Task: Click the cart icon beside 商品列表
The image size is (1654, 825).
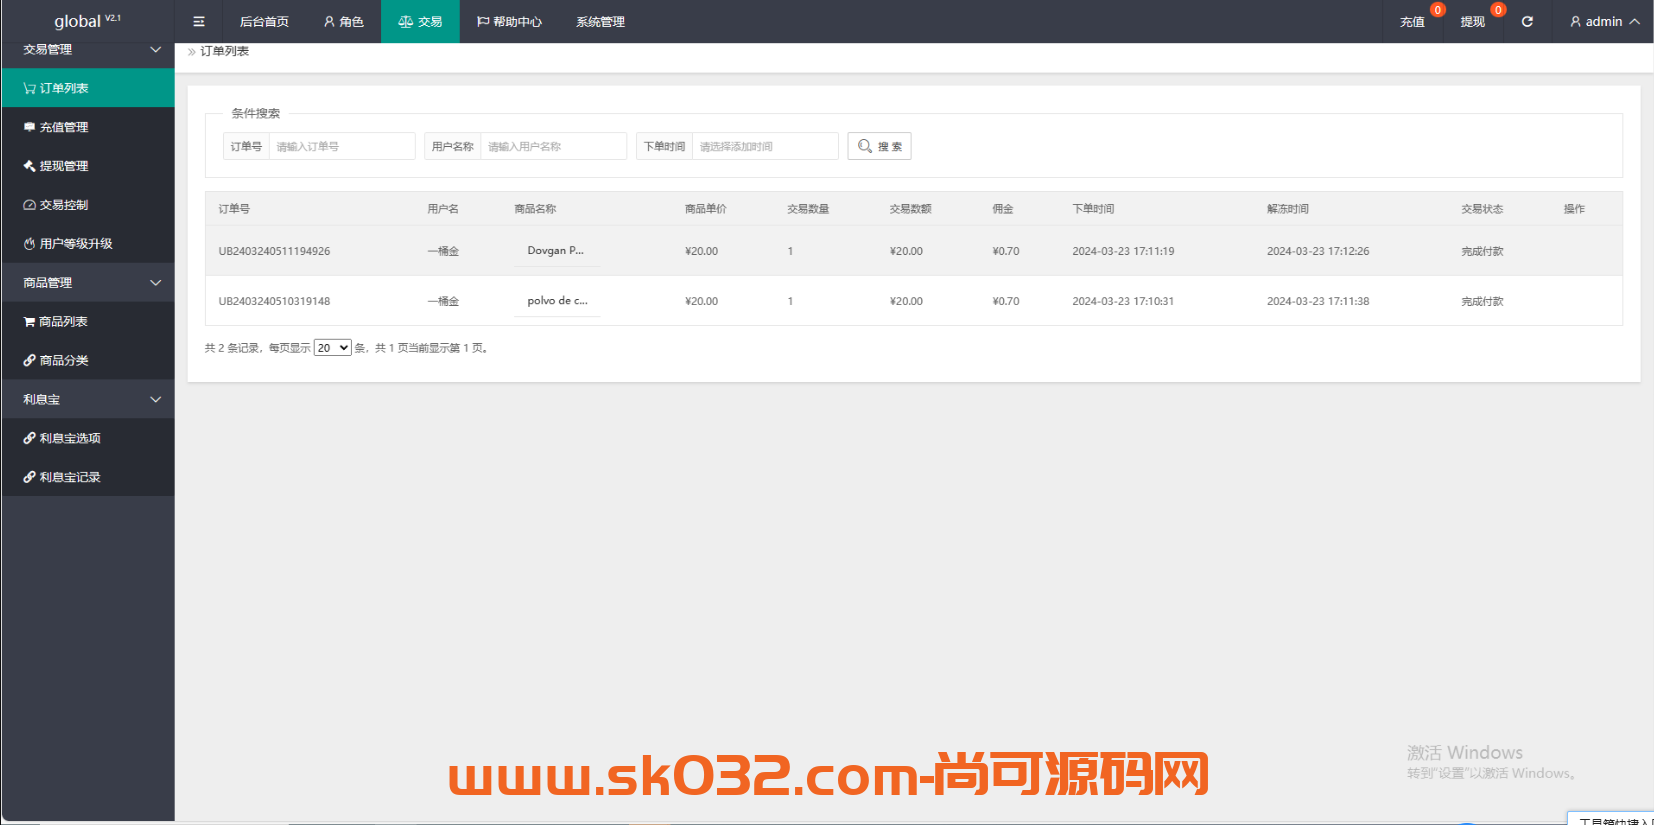Action: pyautogui.click(x=30, y=322)
